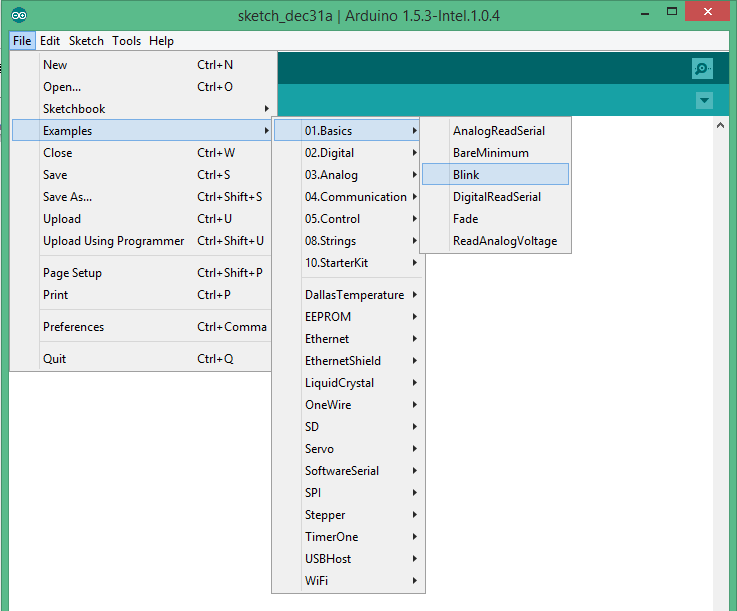The width and height of the screenshot is (737, 611).
Task: Open the tab options dropdown arrow
Action: coord(704,101)
